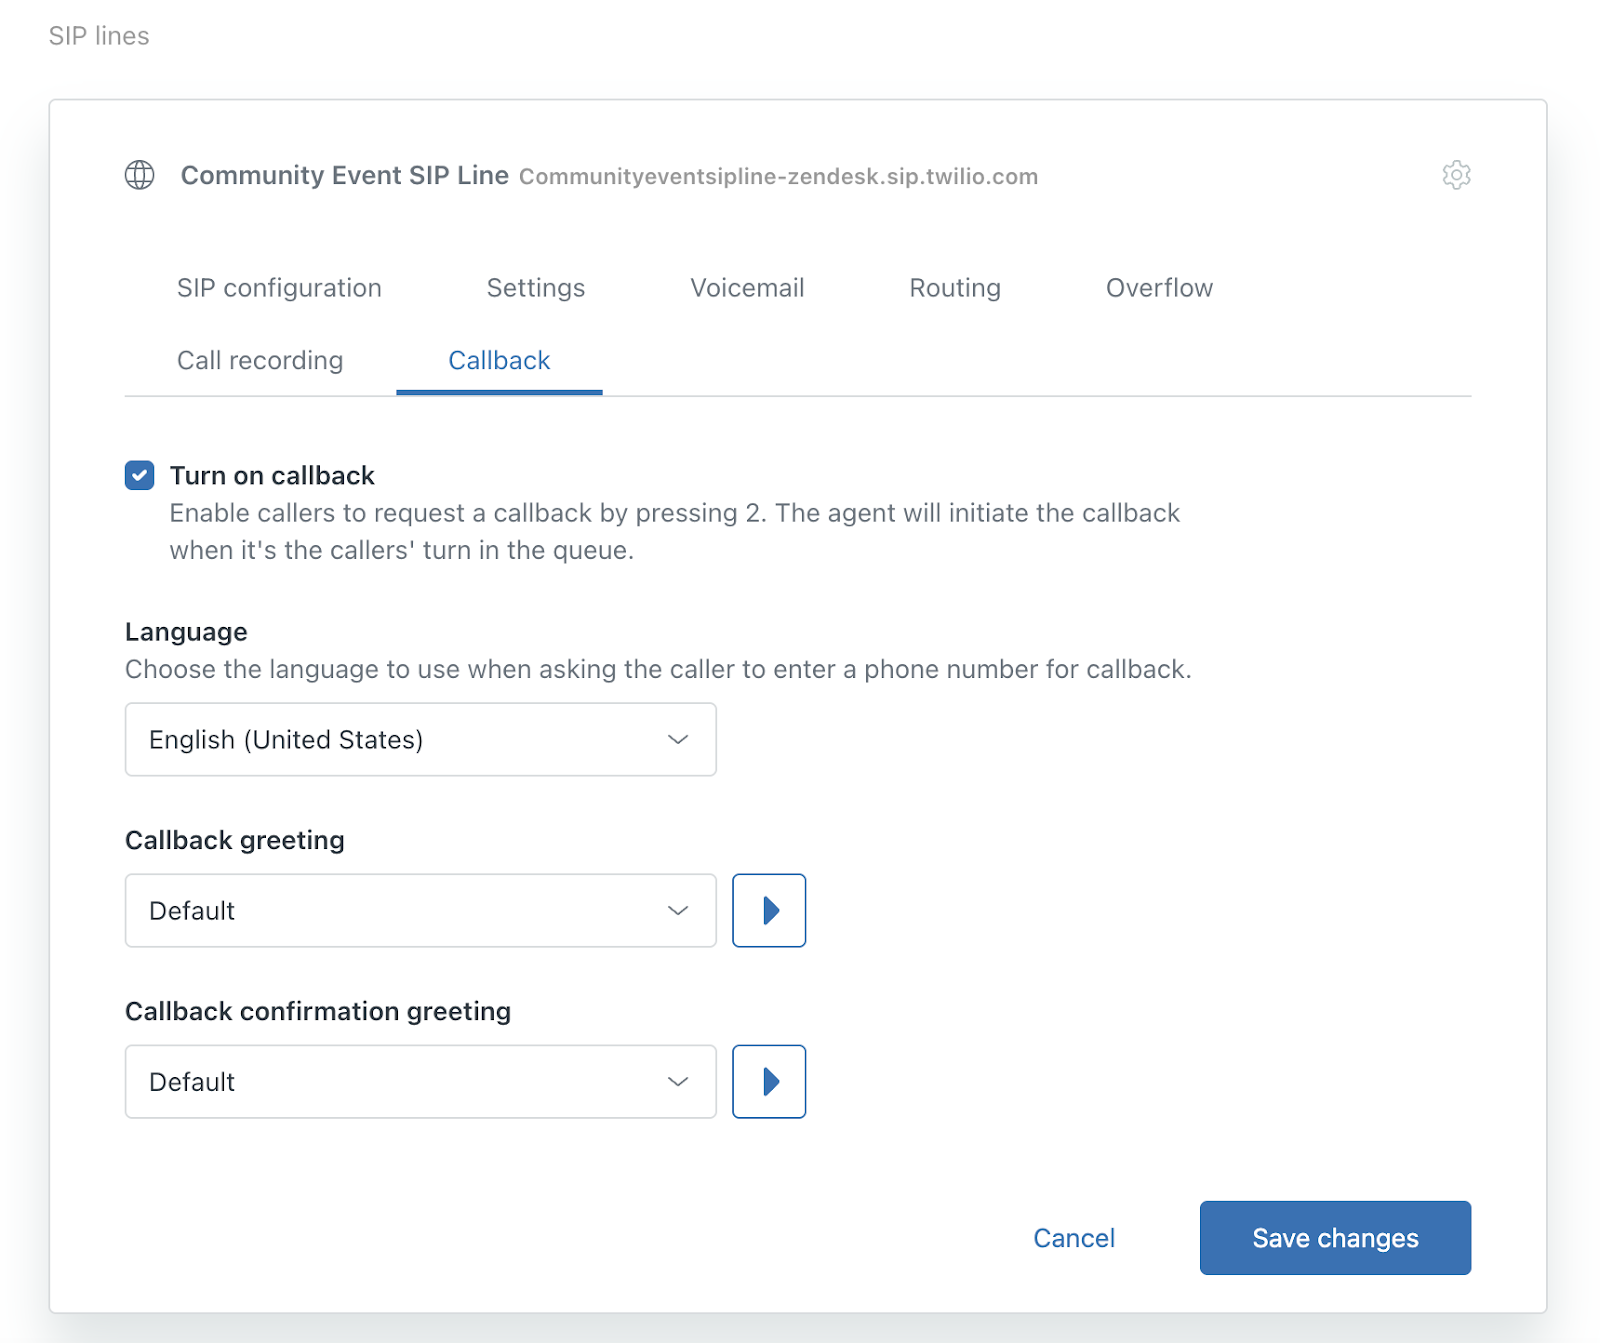Play the Callback confirmation greeting audio

[x=769, y=1081]
